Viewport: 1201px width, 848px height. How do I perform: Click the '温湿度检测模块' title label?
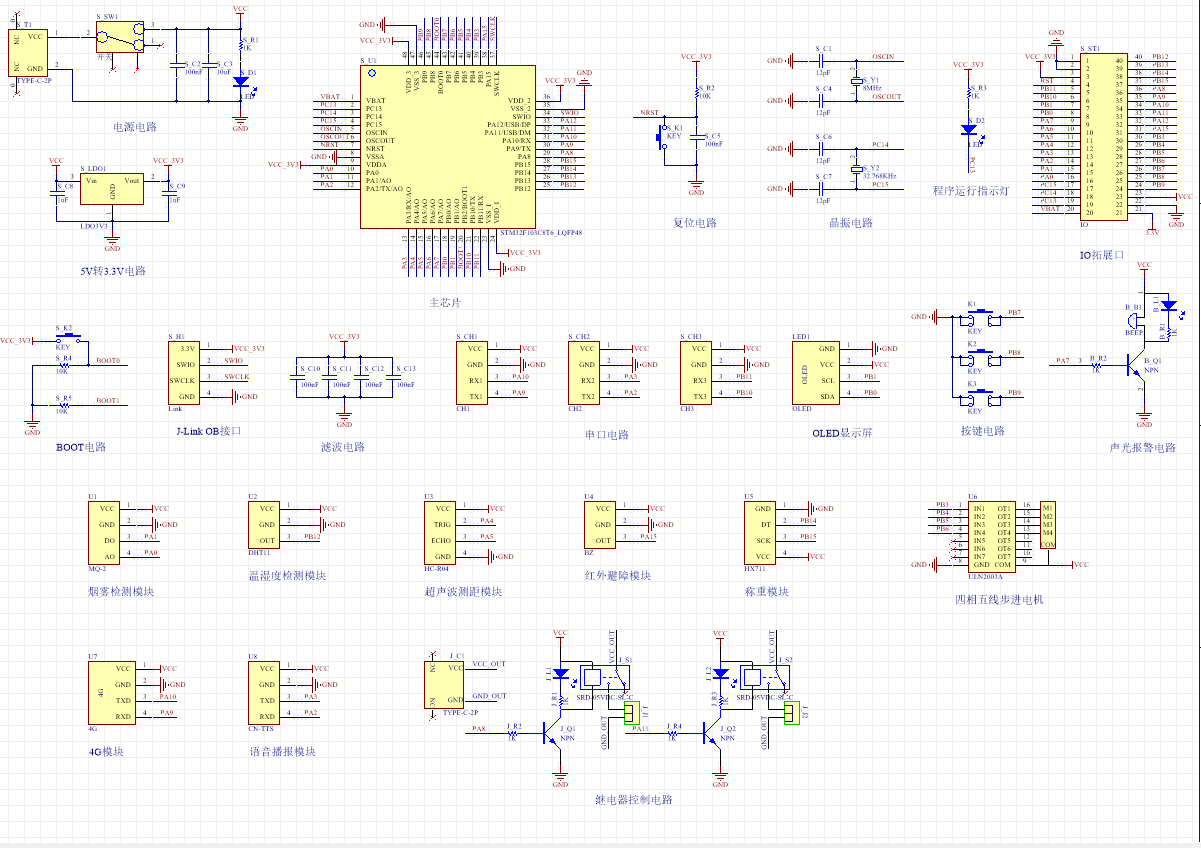click(x=287, y=576)
